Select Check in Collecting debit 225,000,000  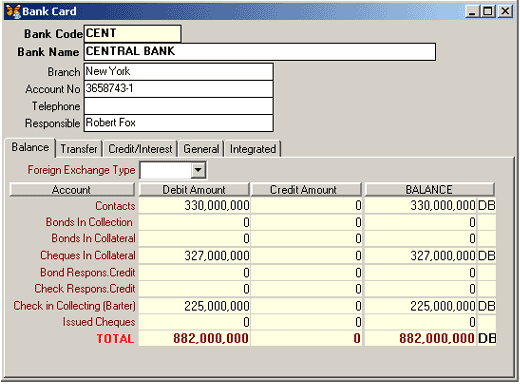(x=194, y=306)
